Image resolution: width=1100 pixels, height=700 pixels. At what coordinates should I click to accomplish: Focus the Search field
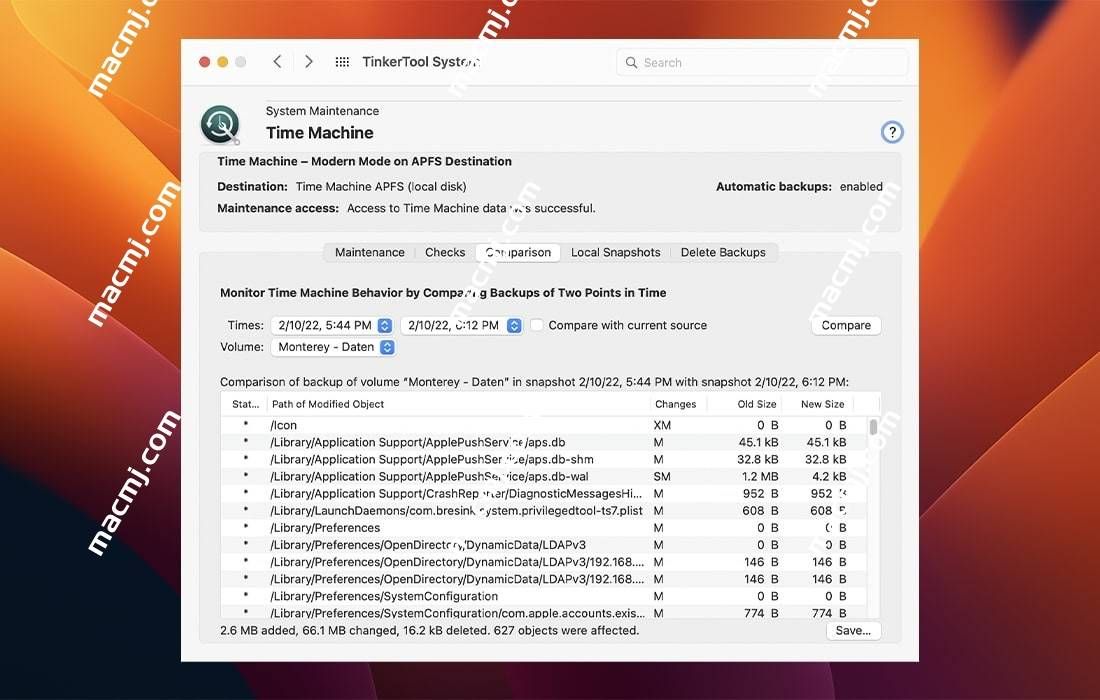tap(762, 62)
